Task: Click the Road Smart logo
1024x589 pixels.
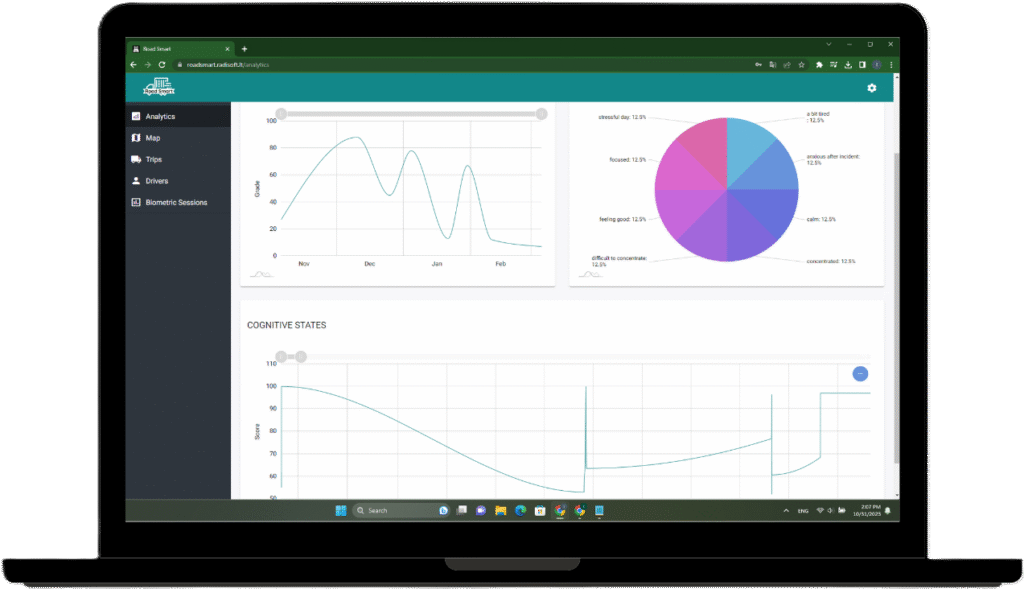Action: [x=158, y=88]
